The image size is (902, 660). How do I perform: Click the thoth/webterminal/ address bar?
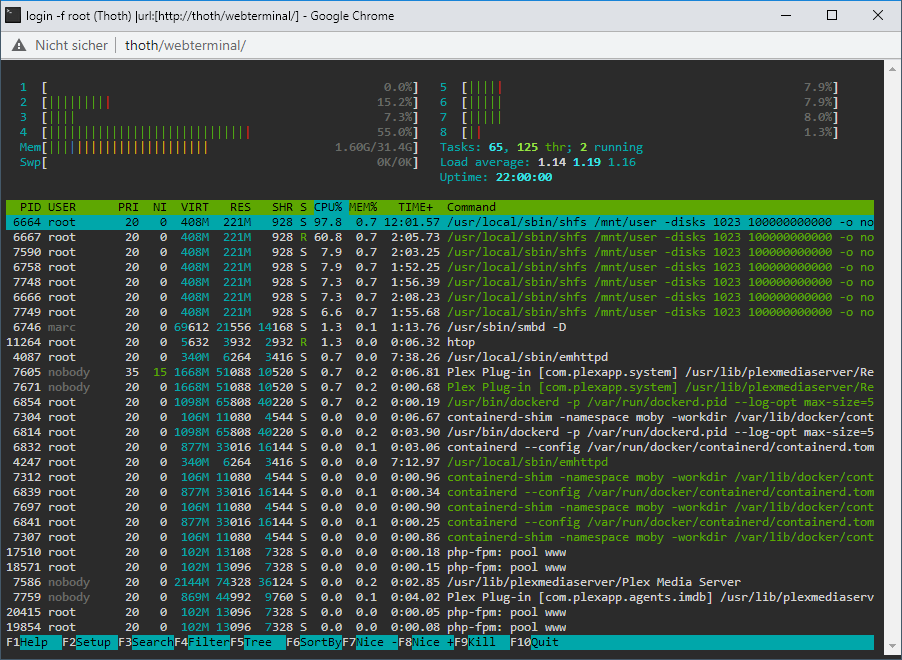click(x=185, y=45)
